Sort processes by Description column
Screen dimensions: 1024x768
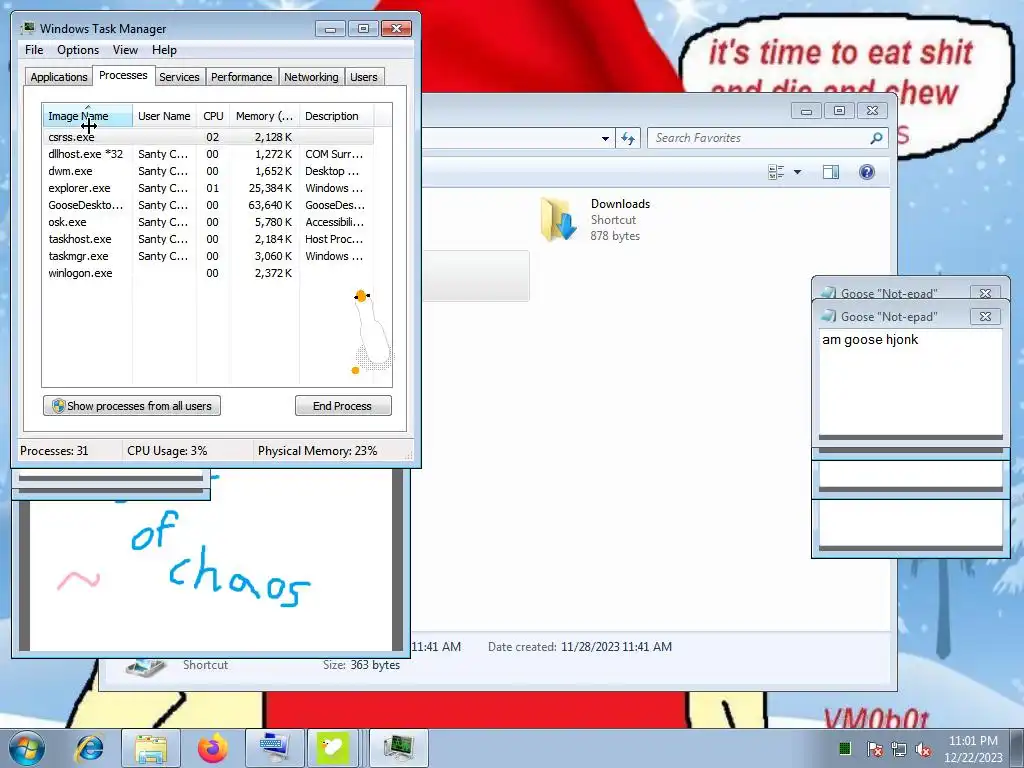tap(336, 116)
